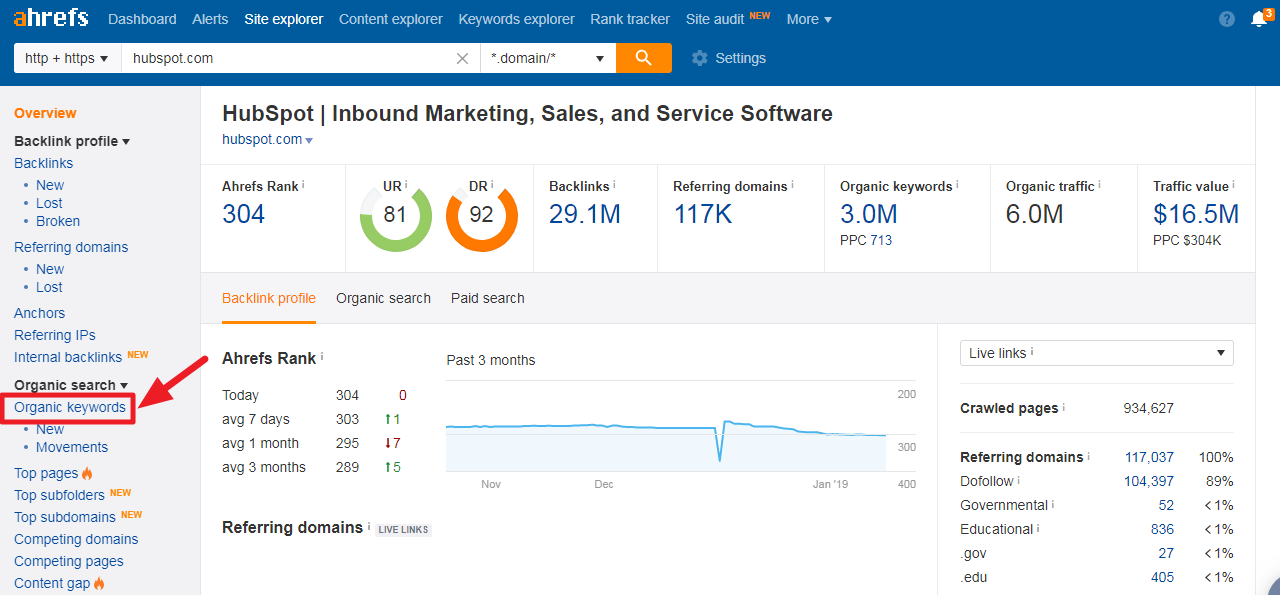
Task: Open the More menu dropdown
Action: pos(809,19)
